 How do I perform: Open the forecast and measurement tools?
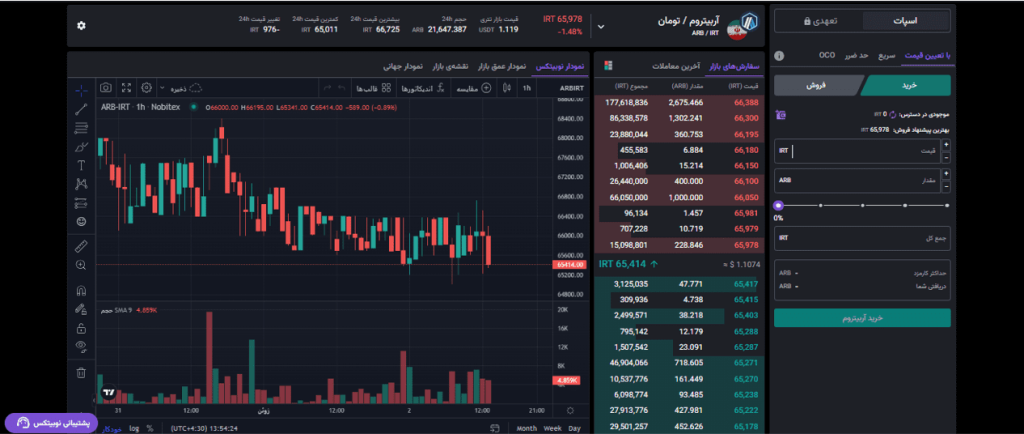(81, 203)
